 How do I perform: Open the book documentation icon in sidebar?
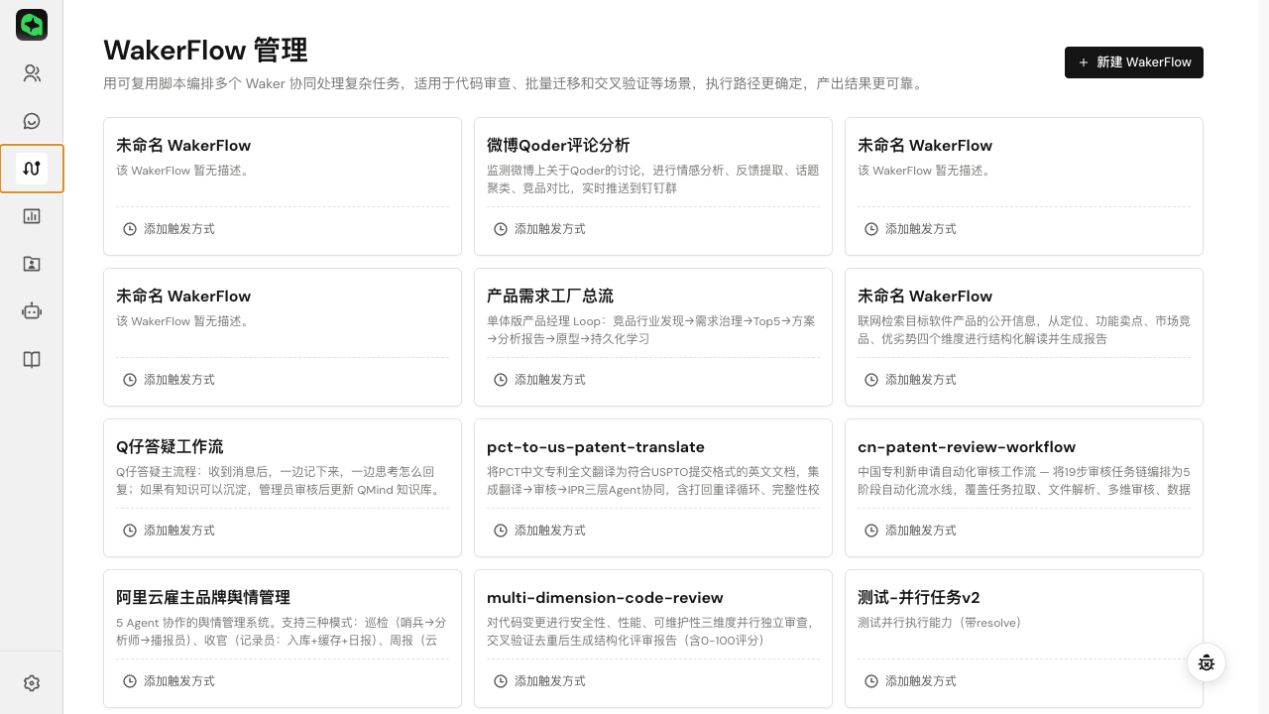(x=31, y=359)
